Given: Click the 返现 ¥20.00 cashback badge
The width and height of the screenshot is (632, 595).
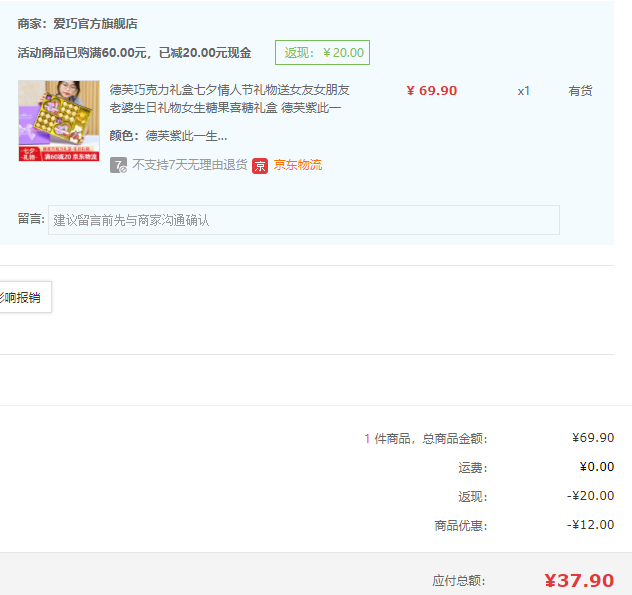Looking at the screenshot, I should 322,52.
